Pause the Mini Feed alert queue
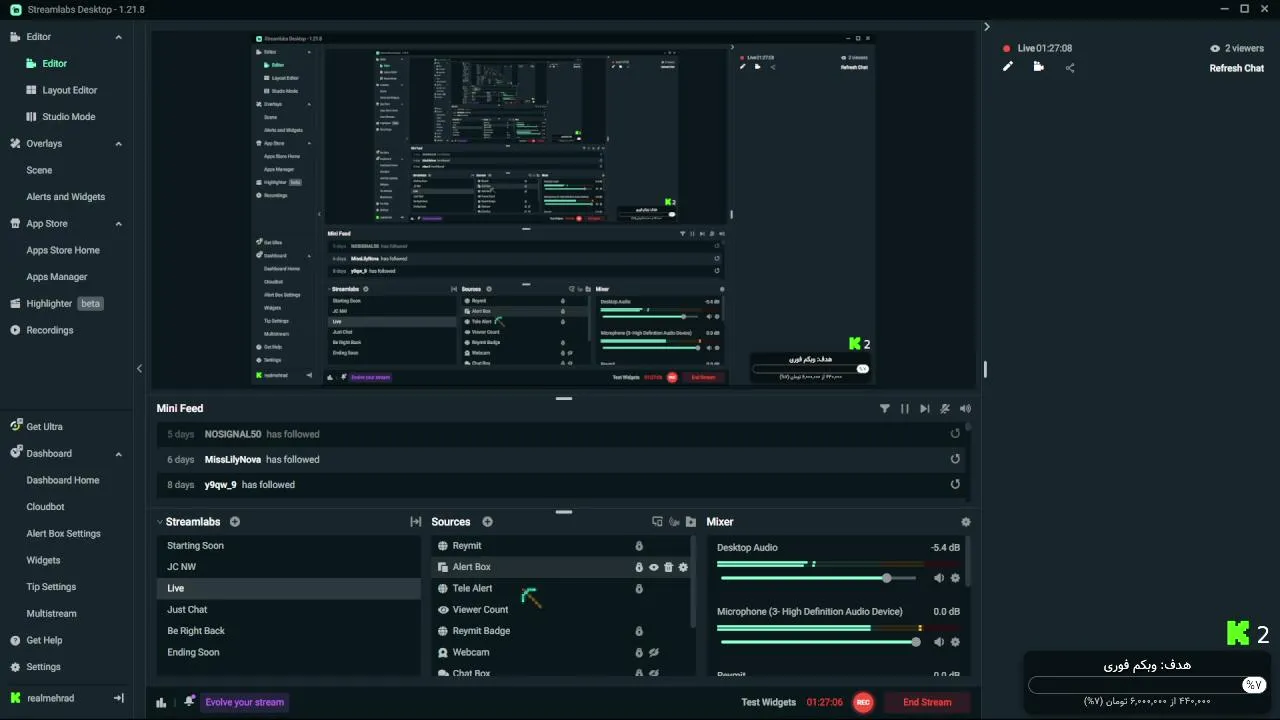The width and height of the screenshot is (1280, 720). click(905, 408)
